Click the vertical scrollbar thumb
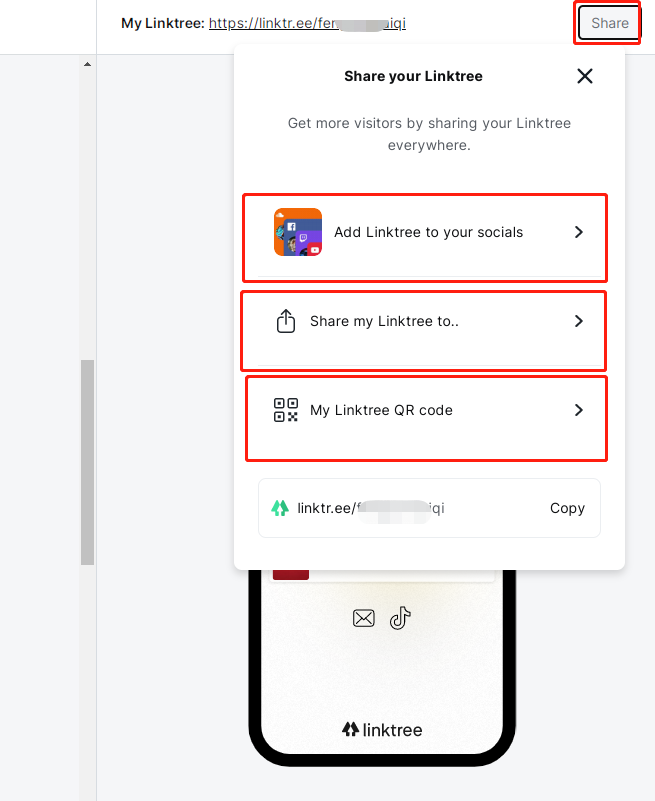 point(87,460)
